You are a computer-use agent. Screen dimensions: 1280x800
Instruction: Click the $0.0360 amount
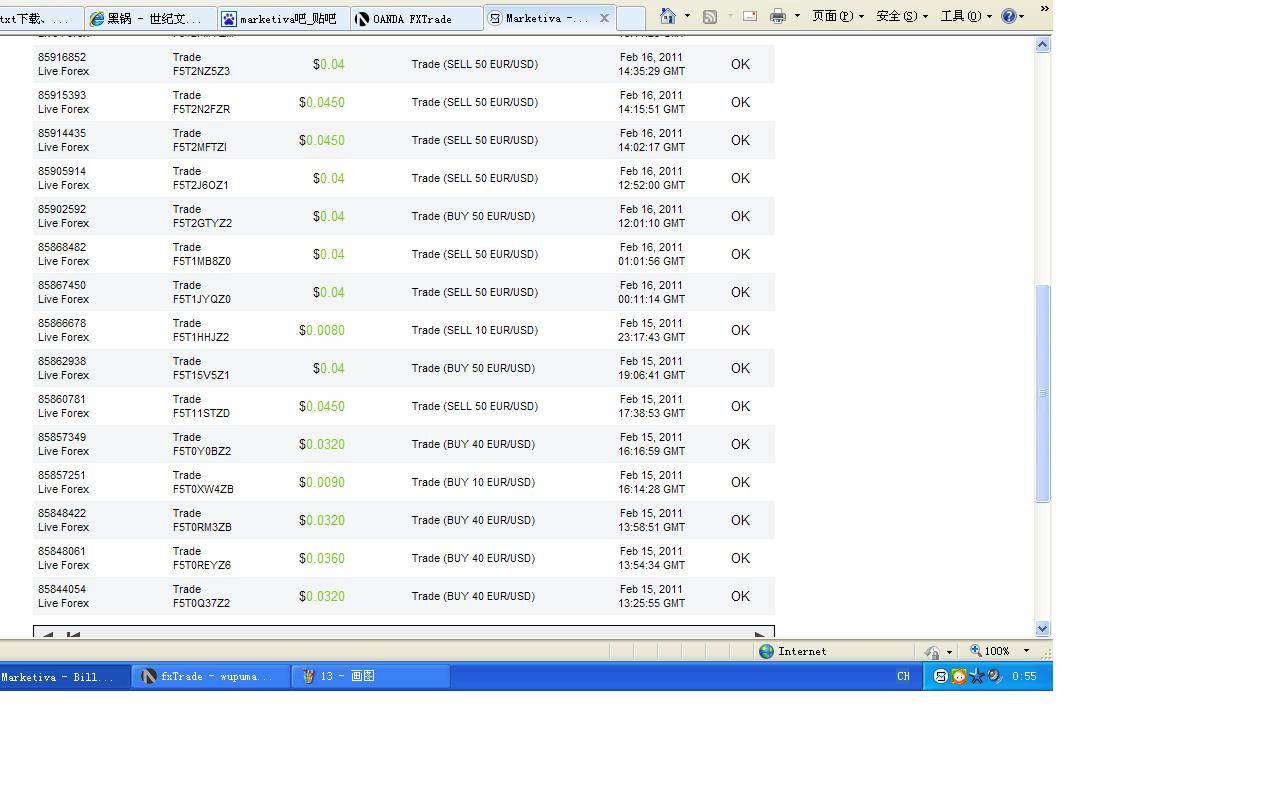click(322, 558)
